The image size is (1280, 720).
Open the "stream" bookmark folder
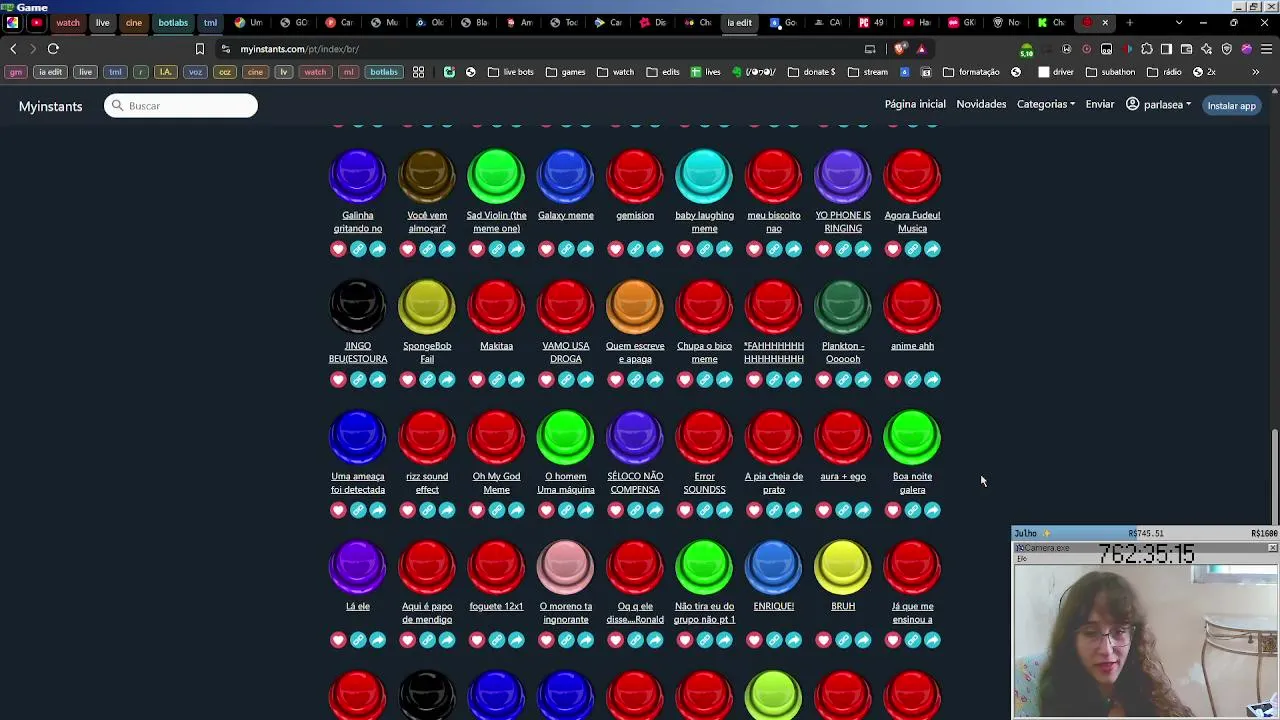(868, 72)
